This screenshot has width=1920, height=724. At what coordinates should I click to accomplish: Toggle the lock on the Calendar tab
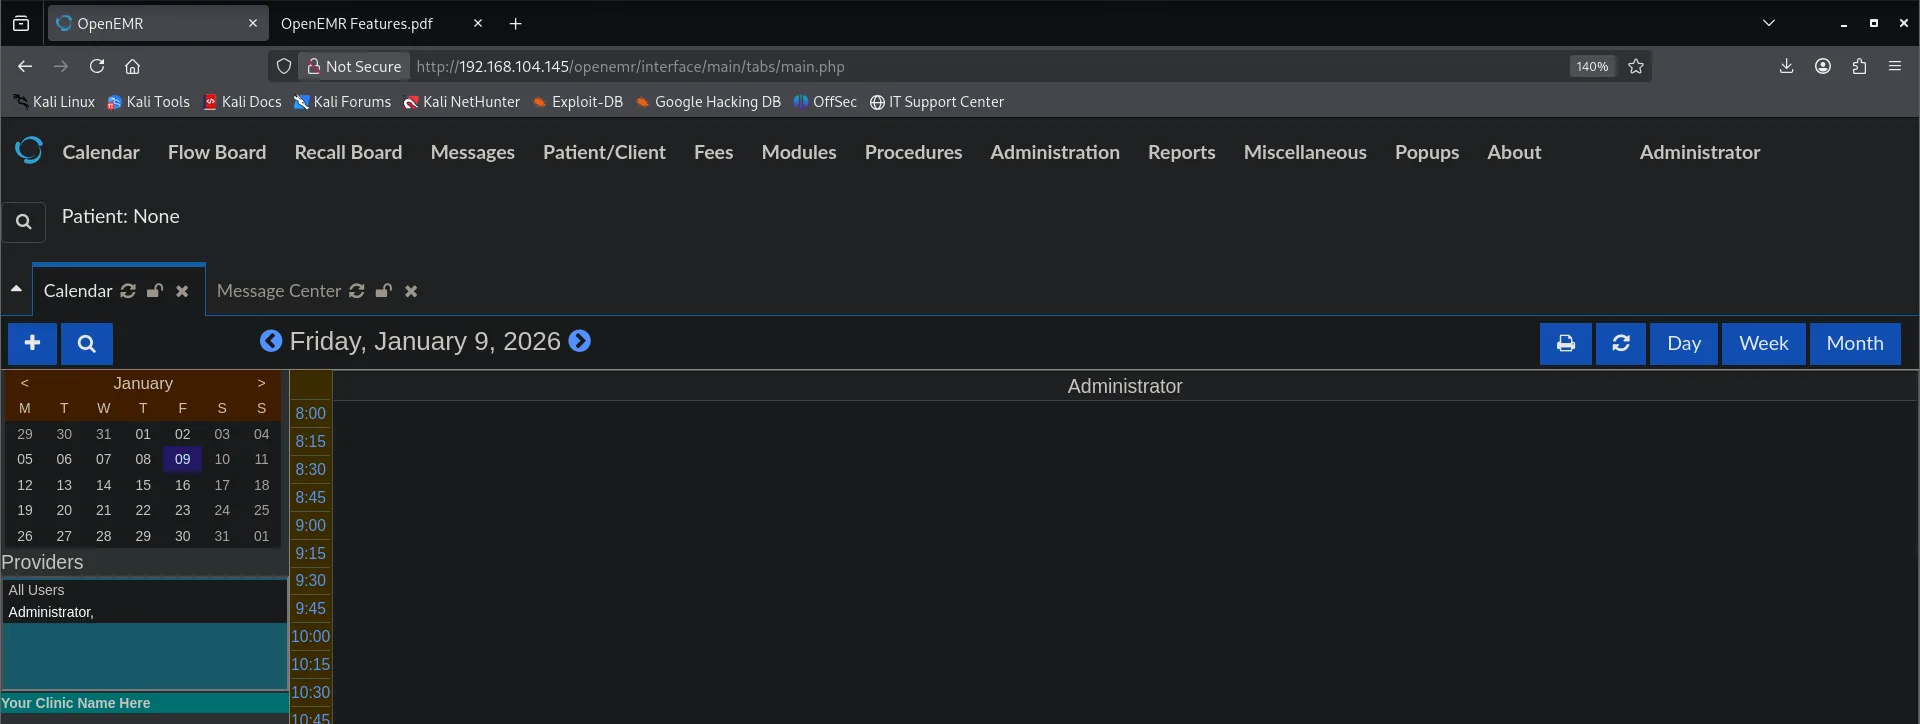point(155,291)
